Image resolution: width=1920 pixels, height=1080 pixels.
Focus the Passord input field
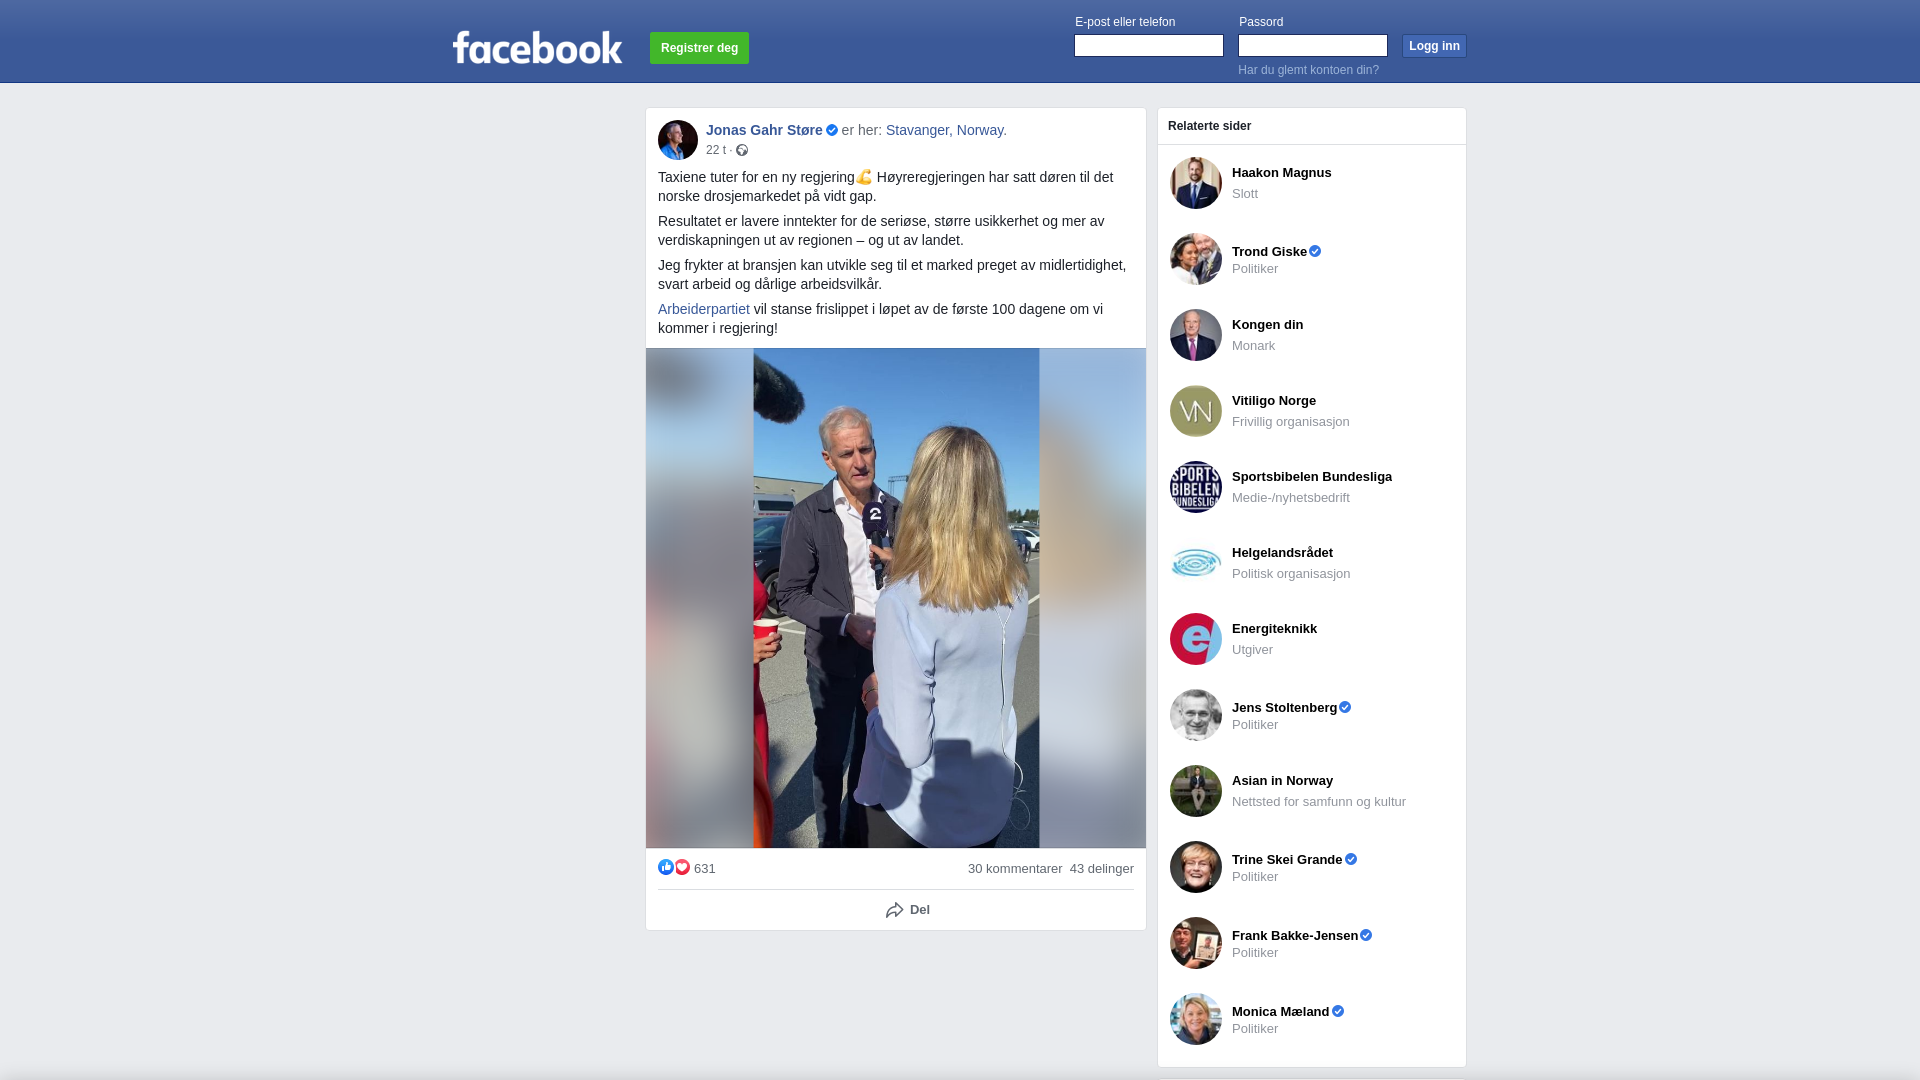[1313, 46]
